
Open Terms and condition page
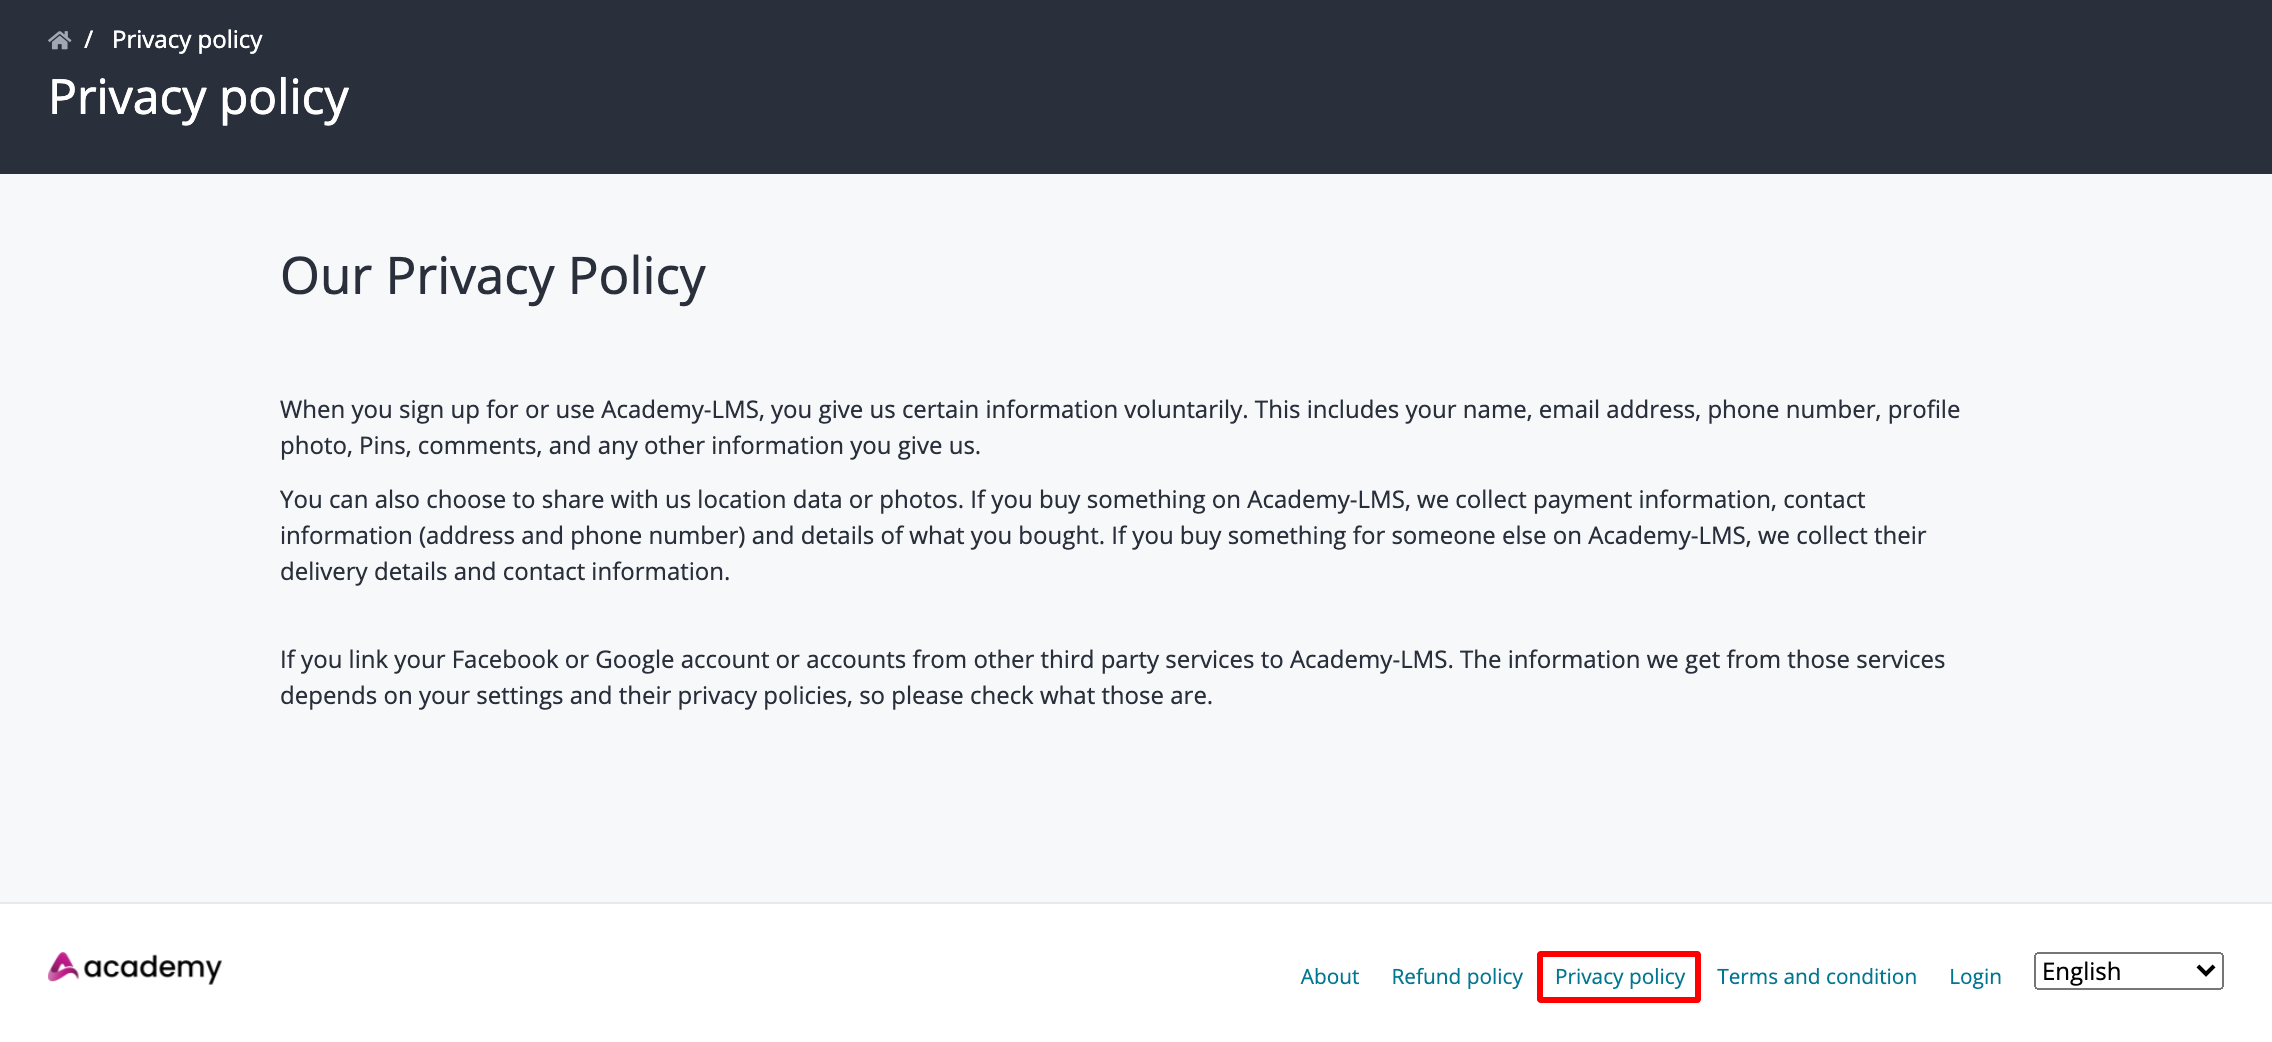1816,976
